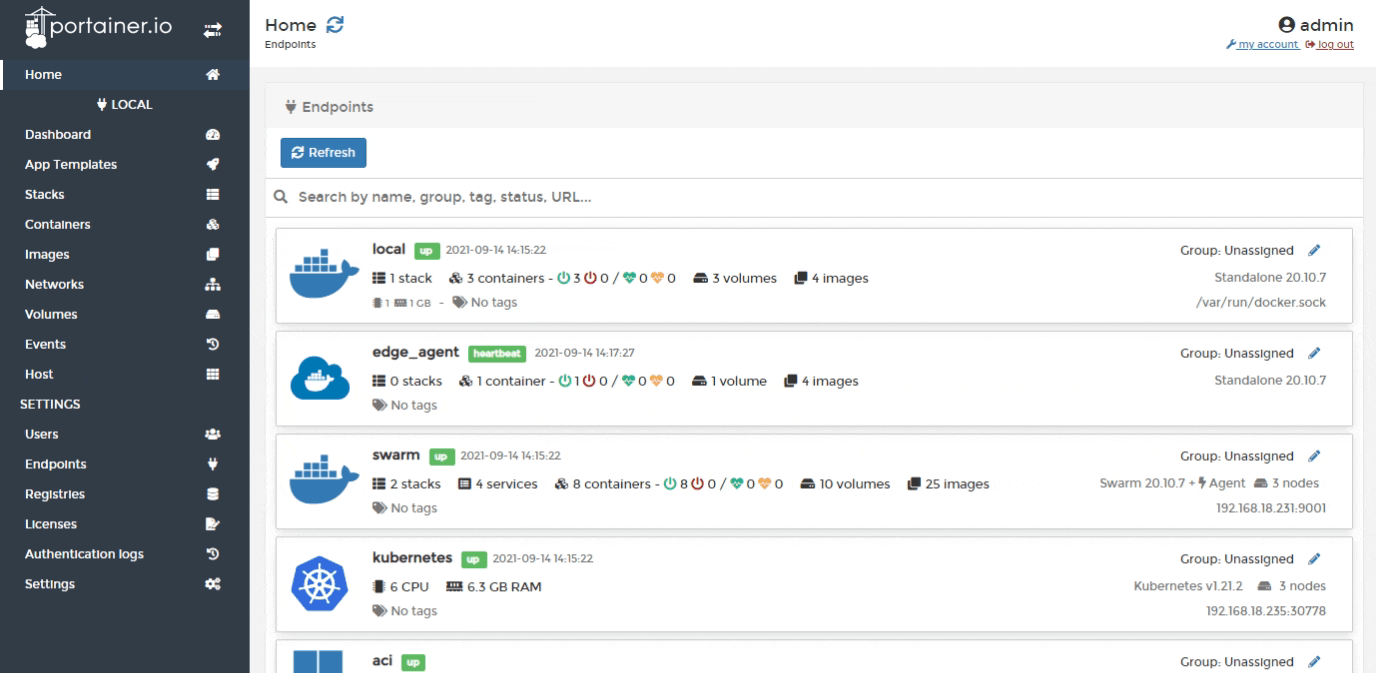Click the Networks sitemap icon
This screenshot has height=673, width=1376.
click(x=212, y=284)
